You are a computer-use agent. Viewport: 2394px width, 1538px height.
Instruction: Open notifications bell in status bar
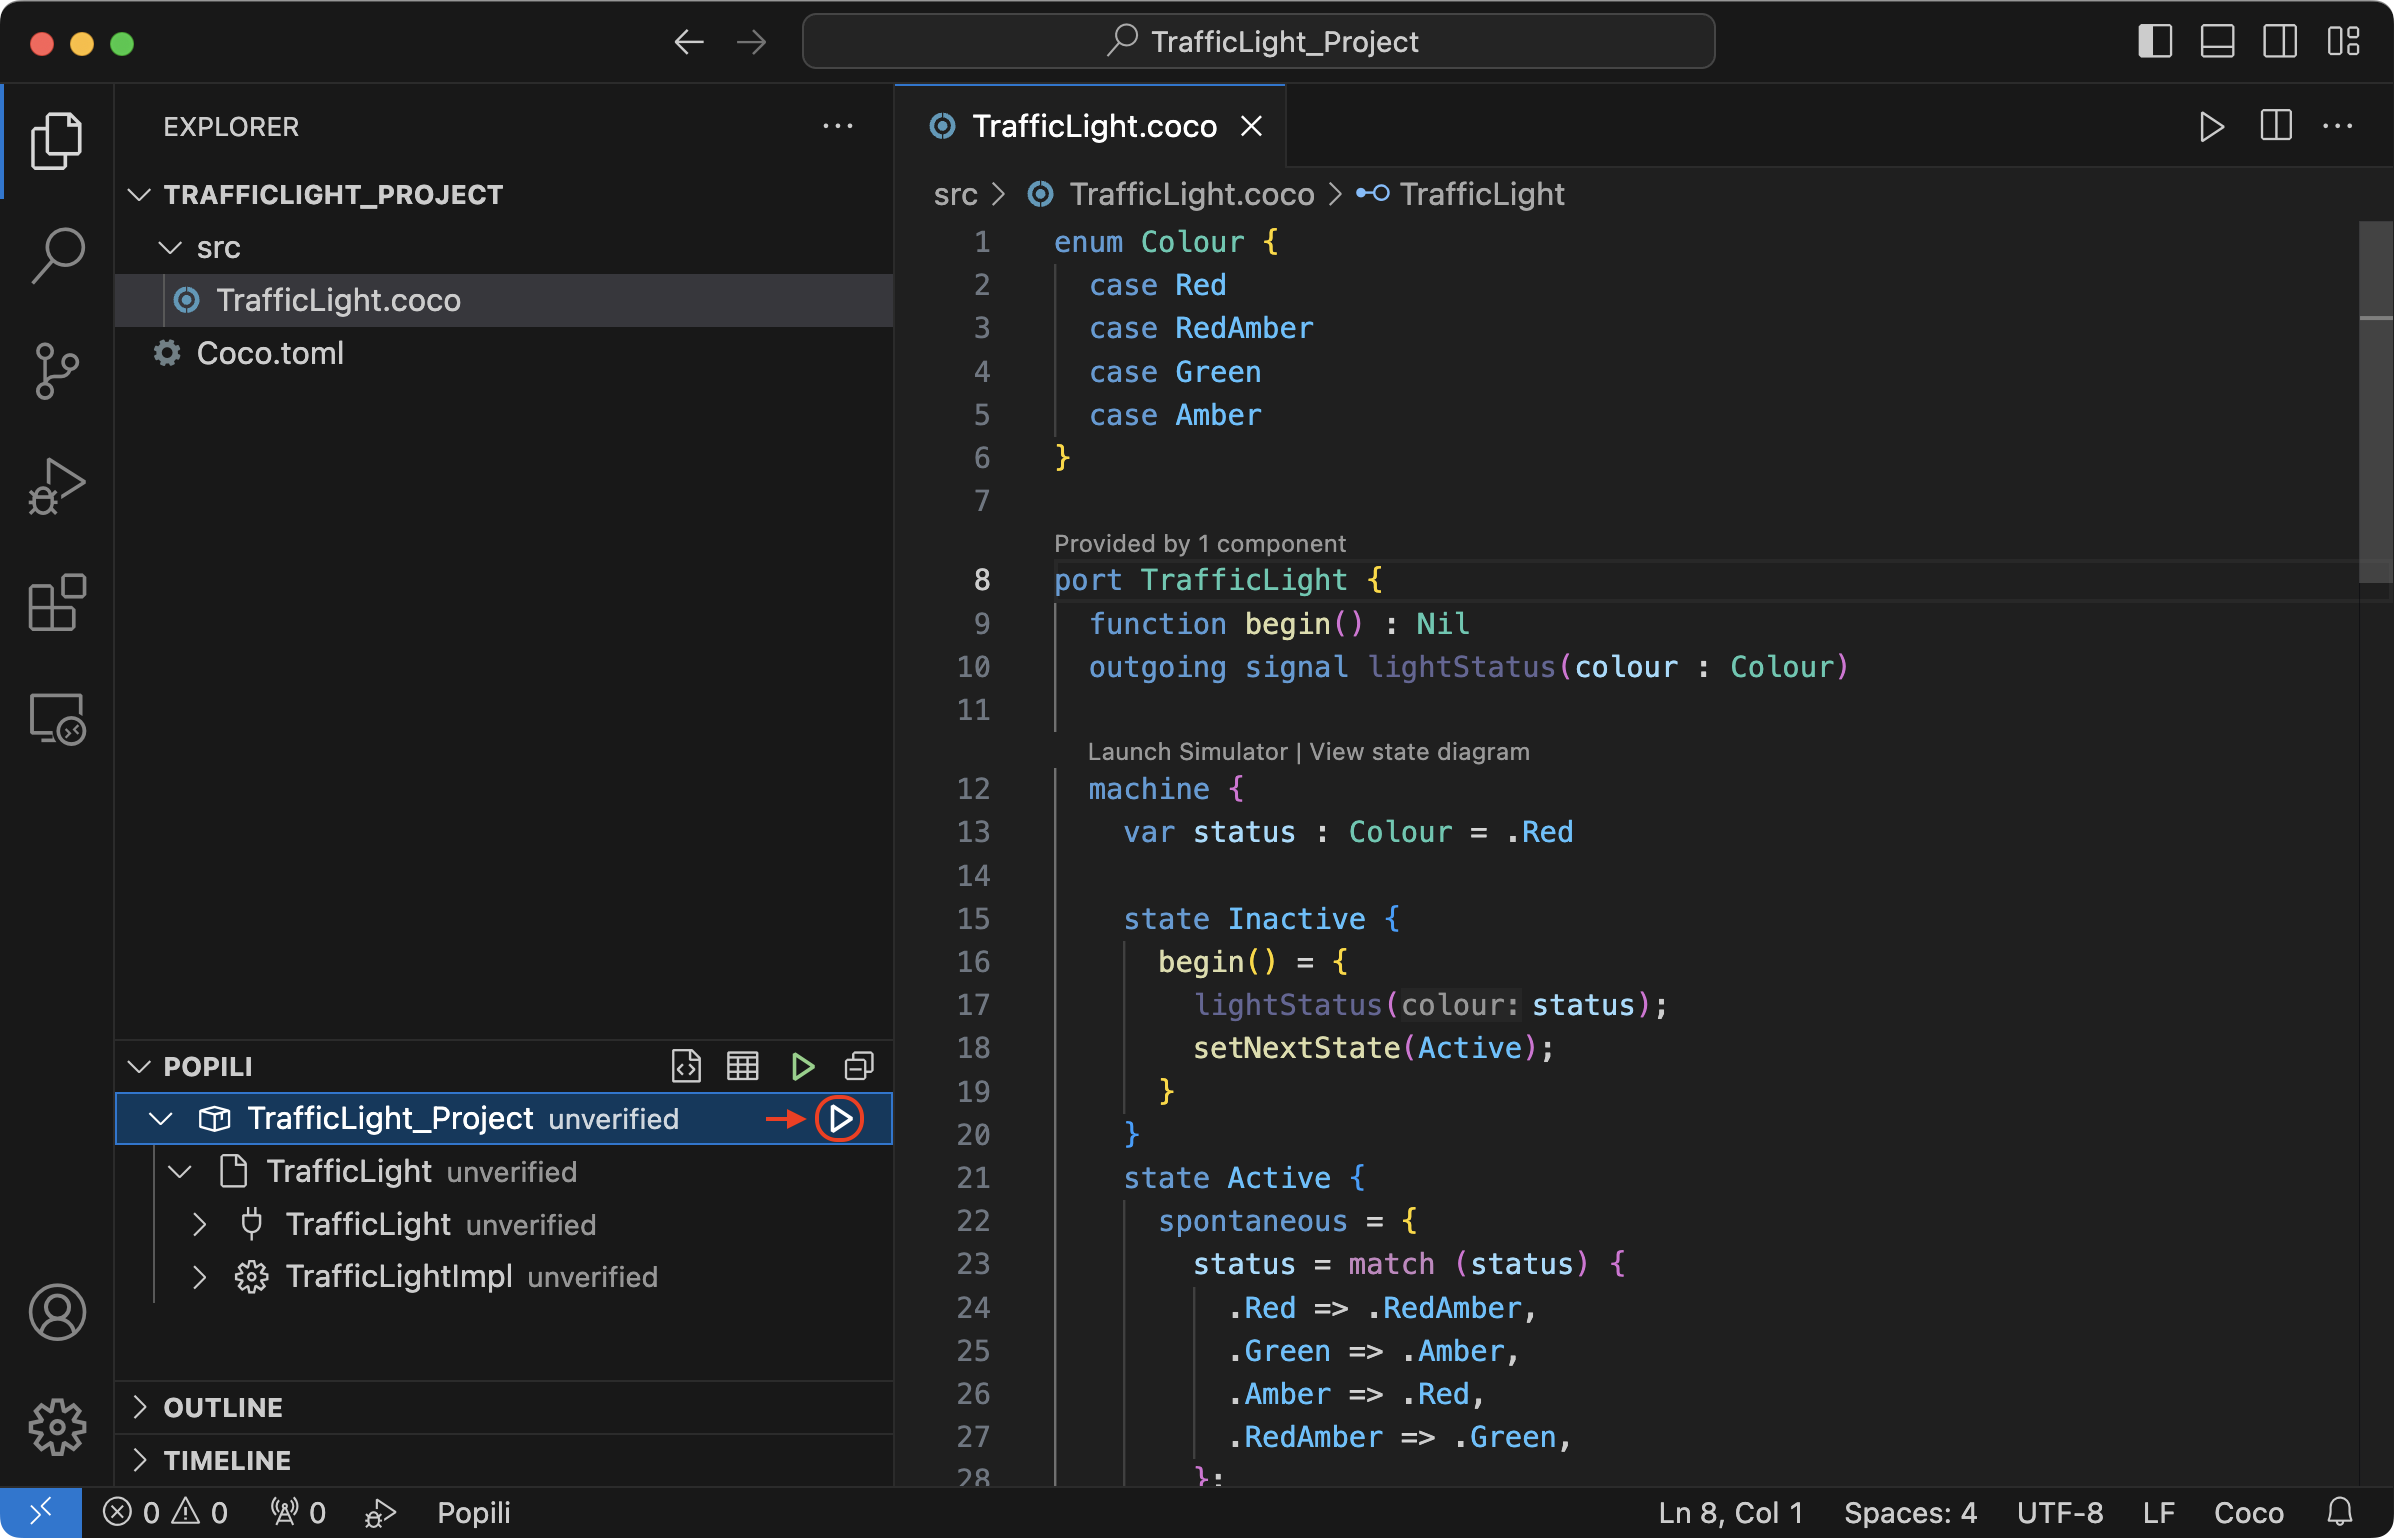2340,1512
